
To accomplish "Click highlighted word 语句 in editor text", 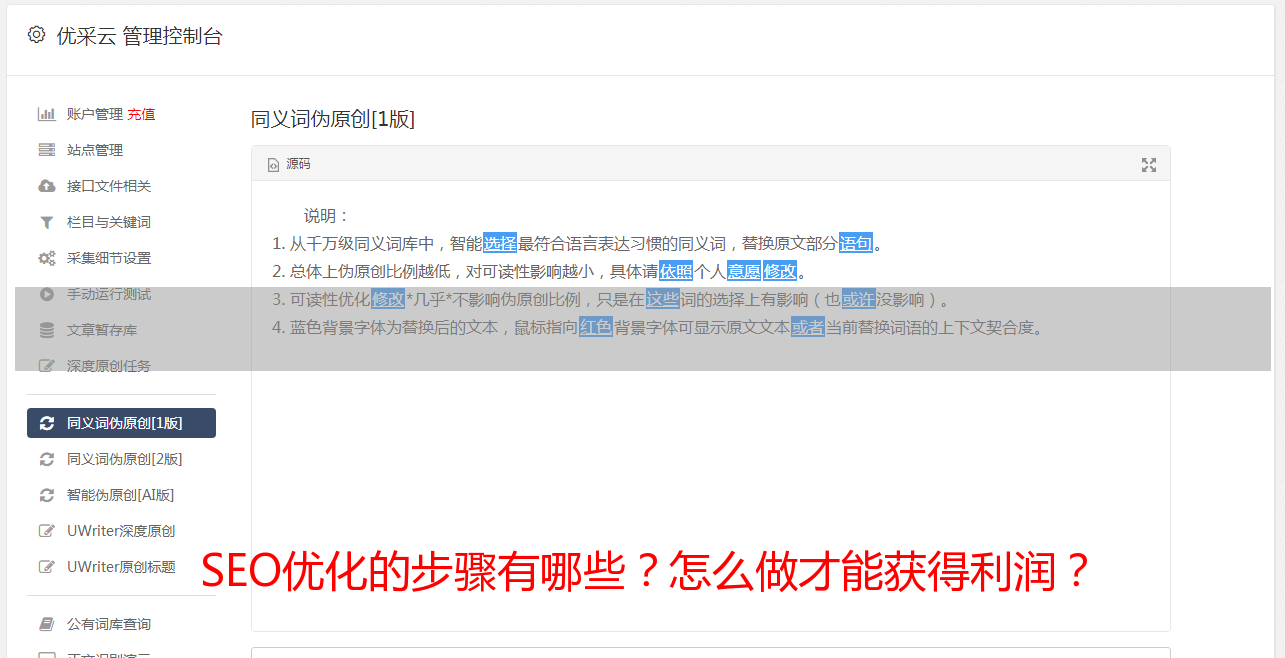I will click(856, 243).
